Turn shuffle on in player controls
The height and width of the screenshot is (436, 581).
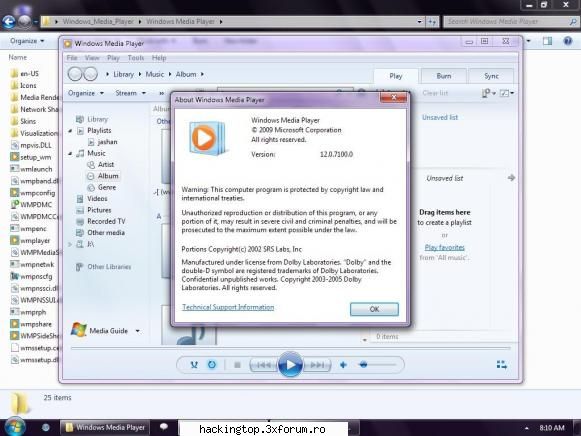coord(194,365)
